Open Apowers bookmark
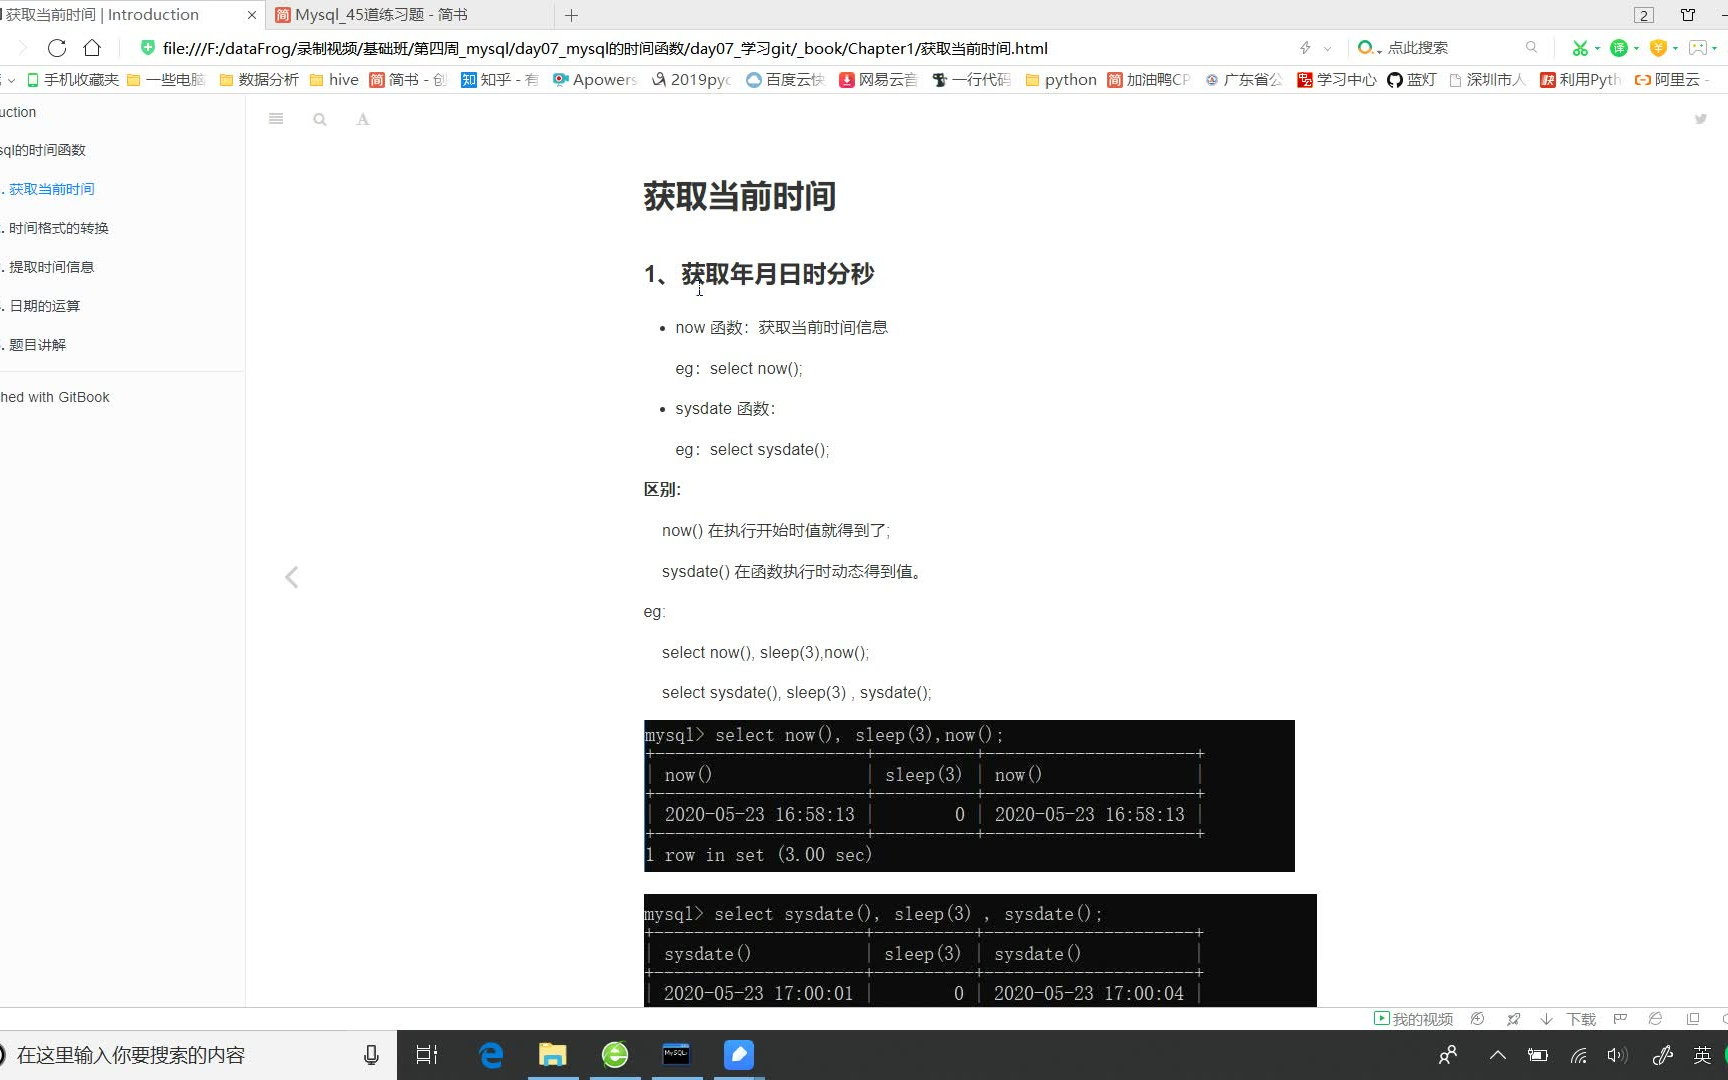Image resolution: width=1728 pixels, height=1080 pixels. pyautogui.click(x=594, y=79)
